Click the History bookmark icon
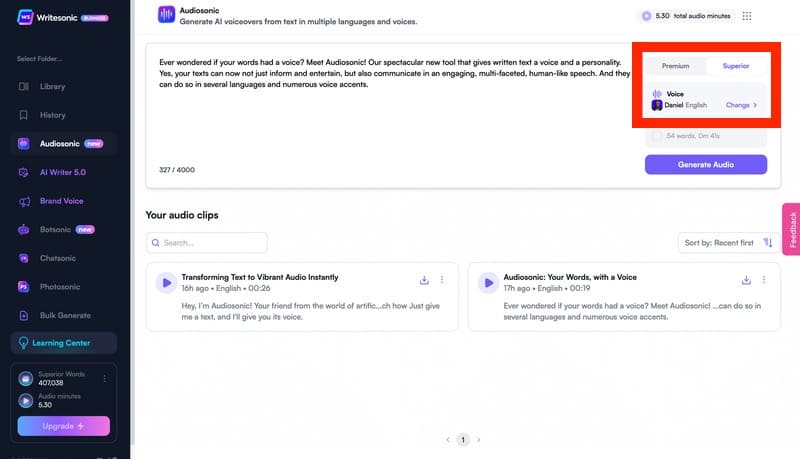This screenshot has height=459, width=800. point(23,115)
